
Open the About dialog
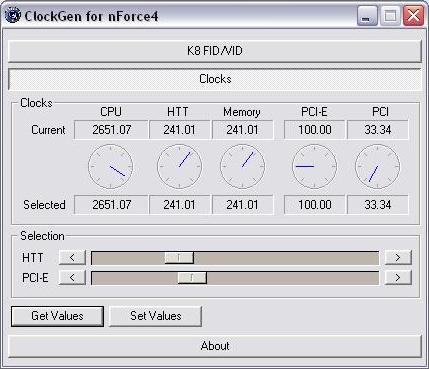[x=215, y=346]
